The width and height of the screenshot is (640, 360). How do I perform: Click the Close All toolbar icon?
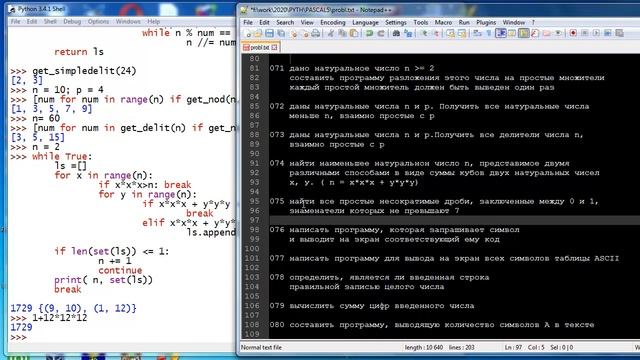point(305,33)
